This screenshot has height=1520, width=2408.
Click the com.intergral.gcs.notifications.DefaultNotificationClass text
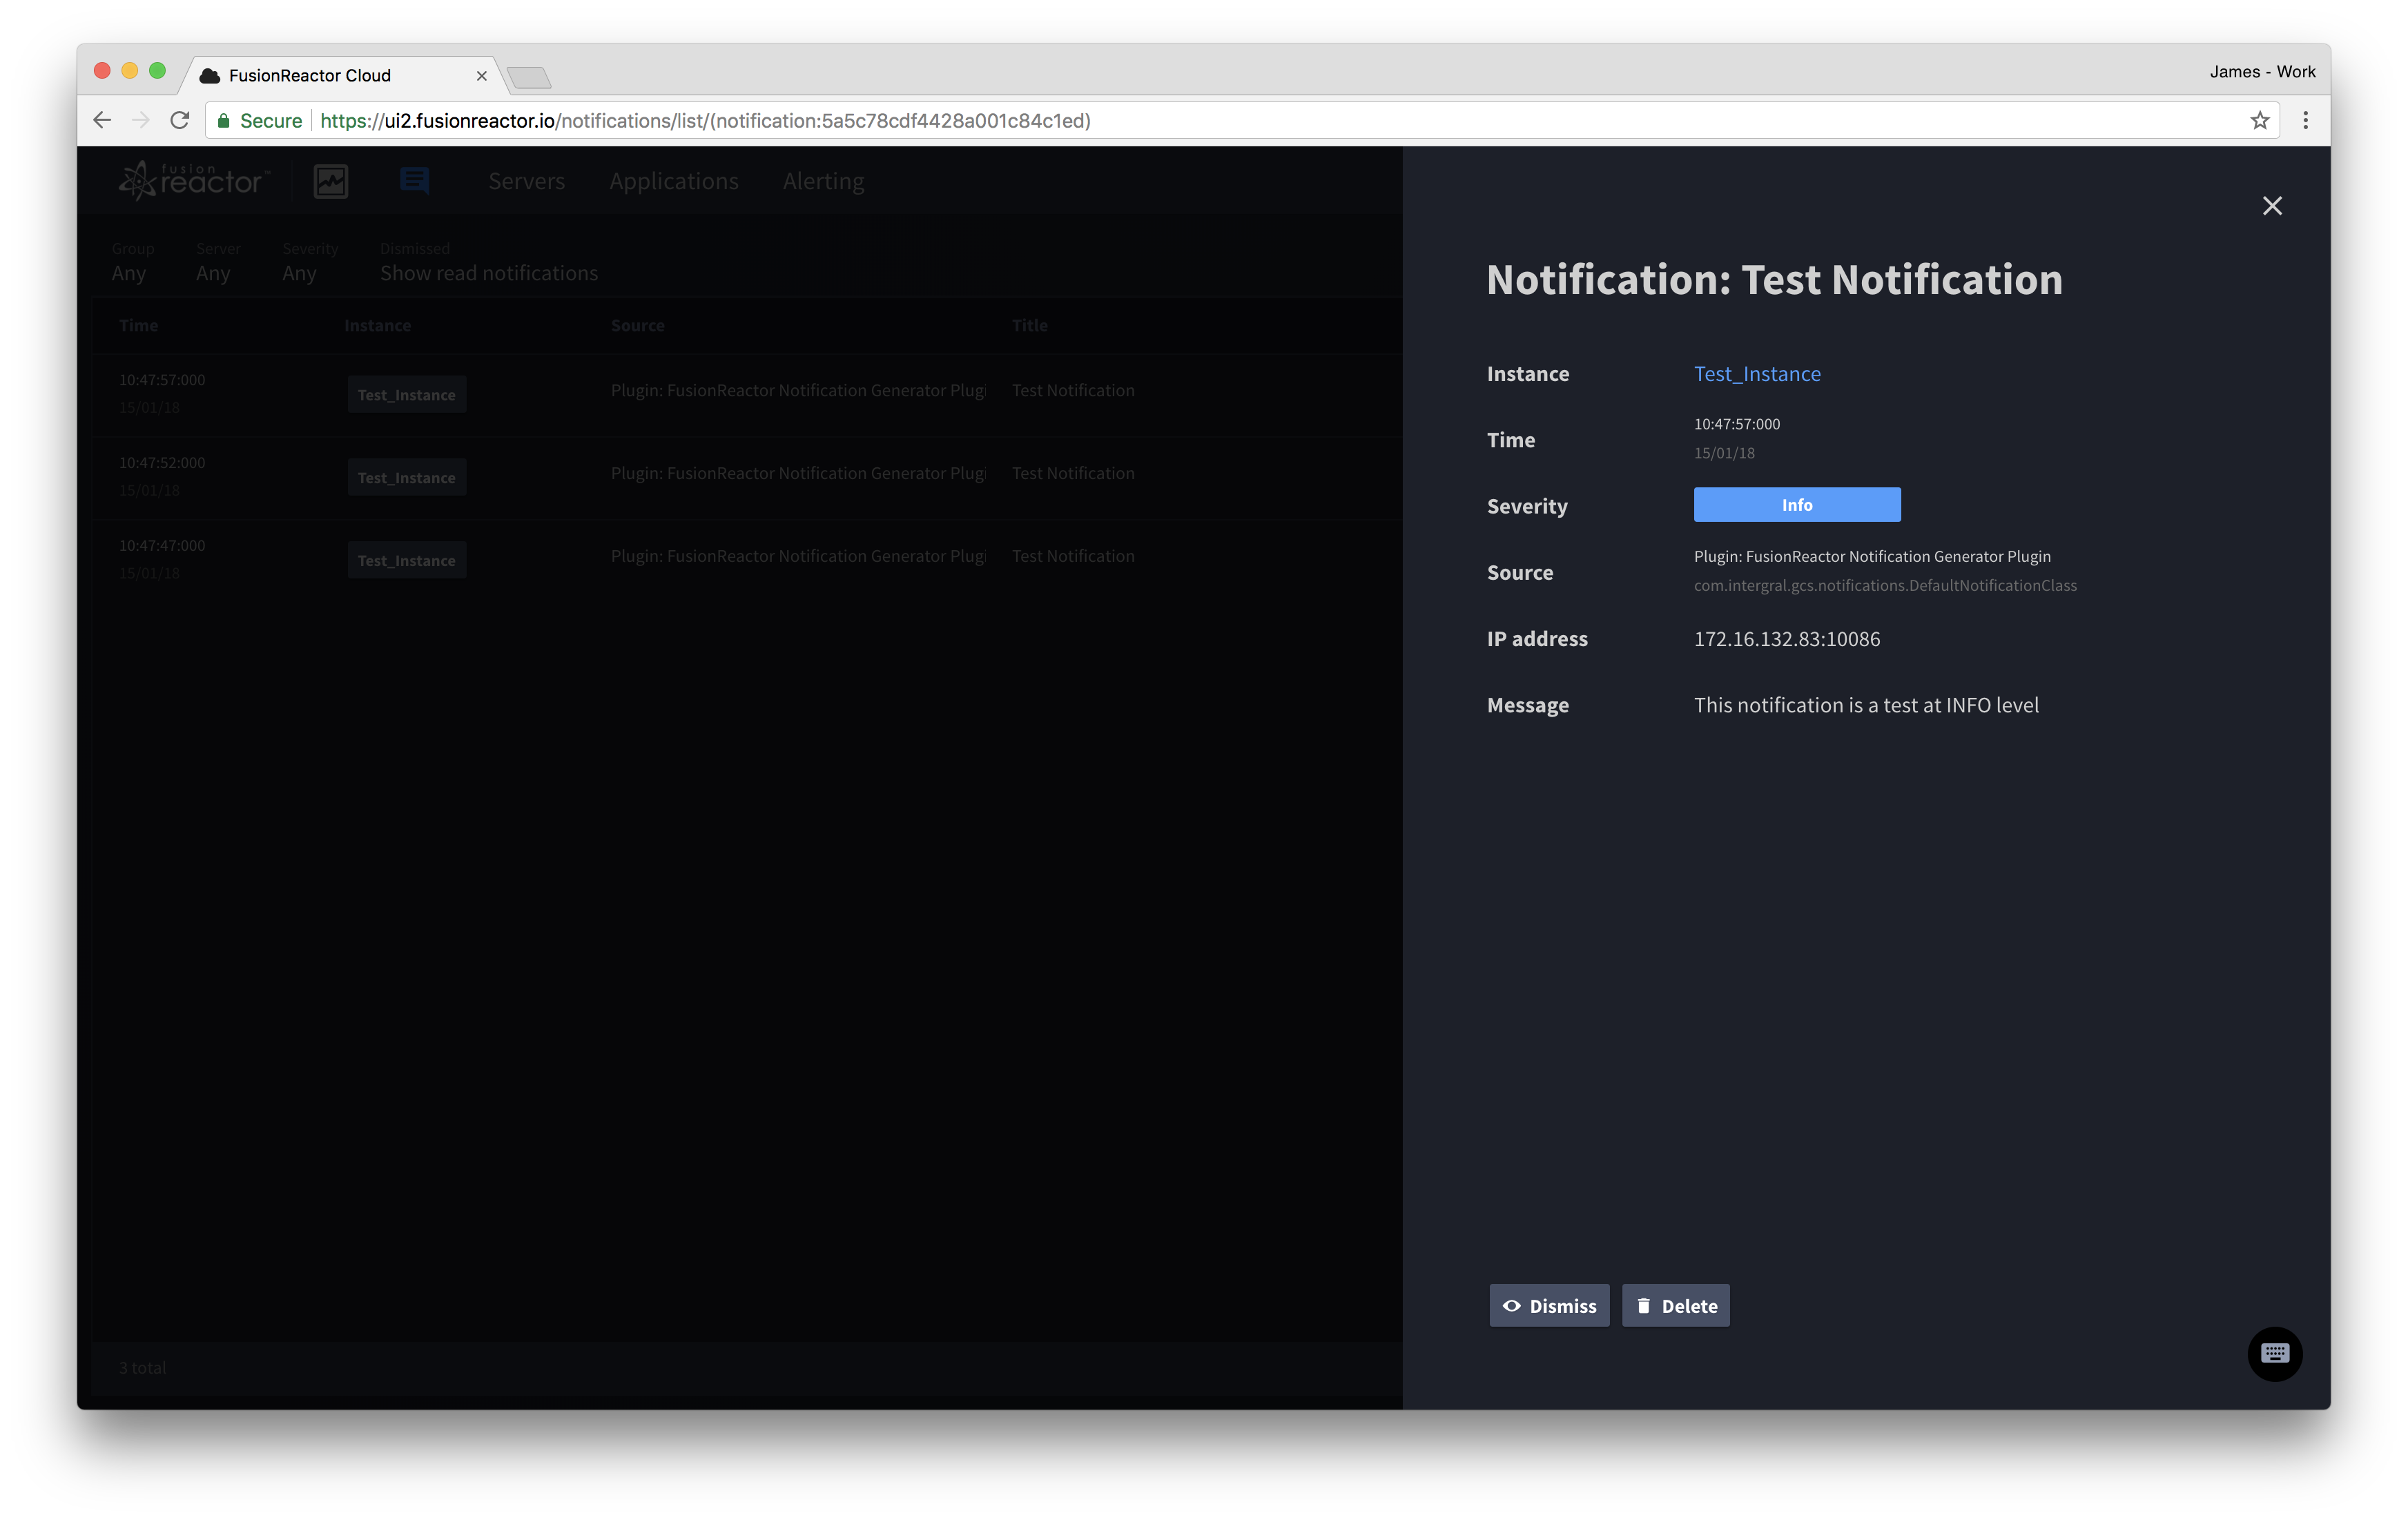1885,586
